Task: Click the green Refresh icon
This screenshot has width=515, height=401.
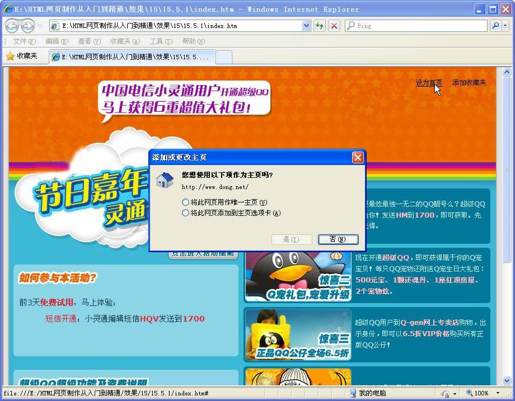Action: (x=319, y=26)
